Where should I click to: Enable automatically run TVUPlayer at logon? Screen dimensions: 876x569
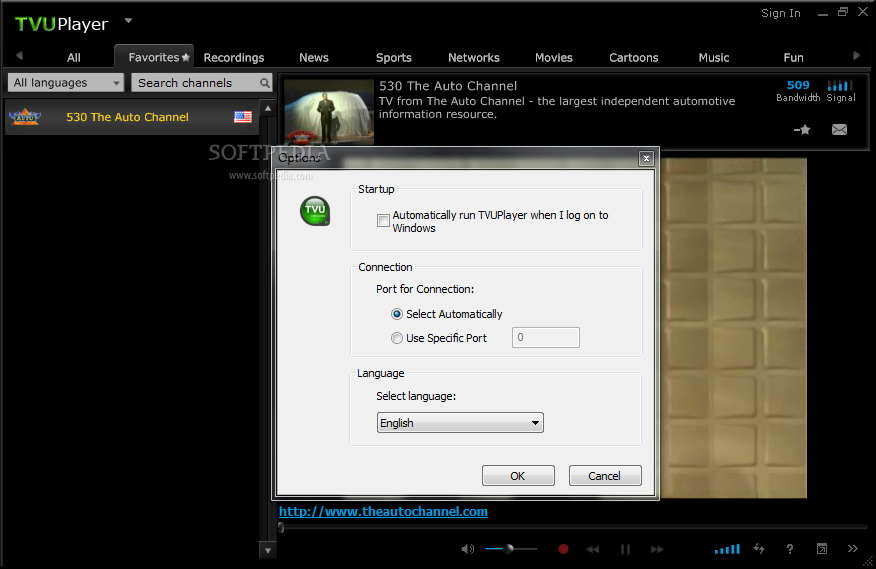pyautogui.click(x=383, y=220)
